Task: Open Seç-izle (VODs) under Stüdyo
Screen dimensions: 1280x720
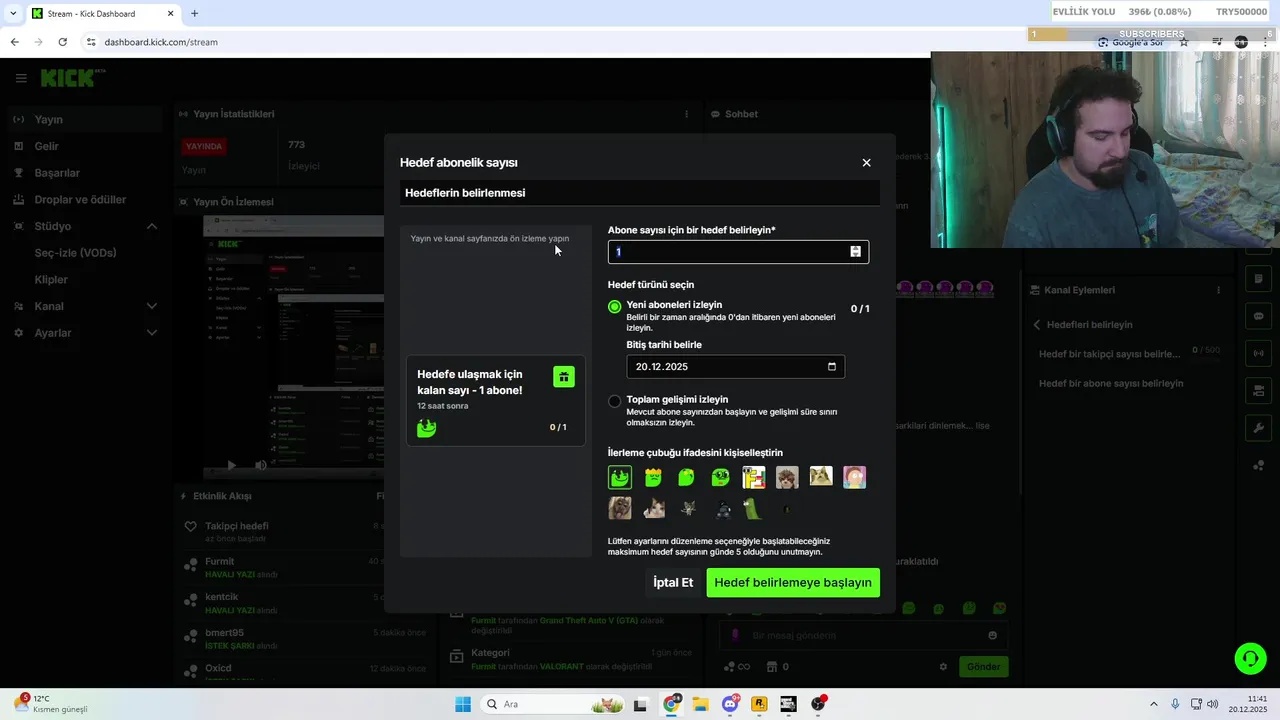Action: click(75, 253)
